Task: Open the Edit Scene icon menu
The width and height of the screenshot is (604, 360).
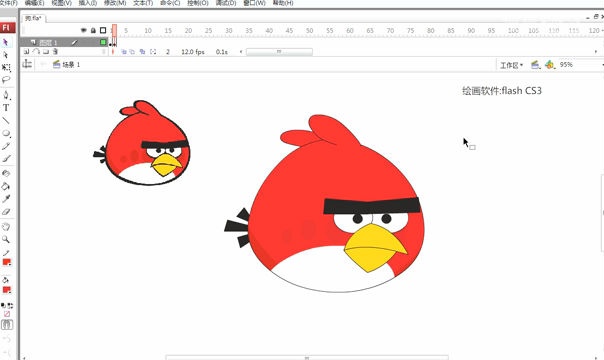Action: [x=535, y=65]
